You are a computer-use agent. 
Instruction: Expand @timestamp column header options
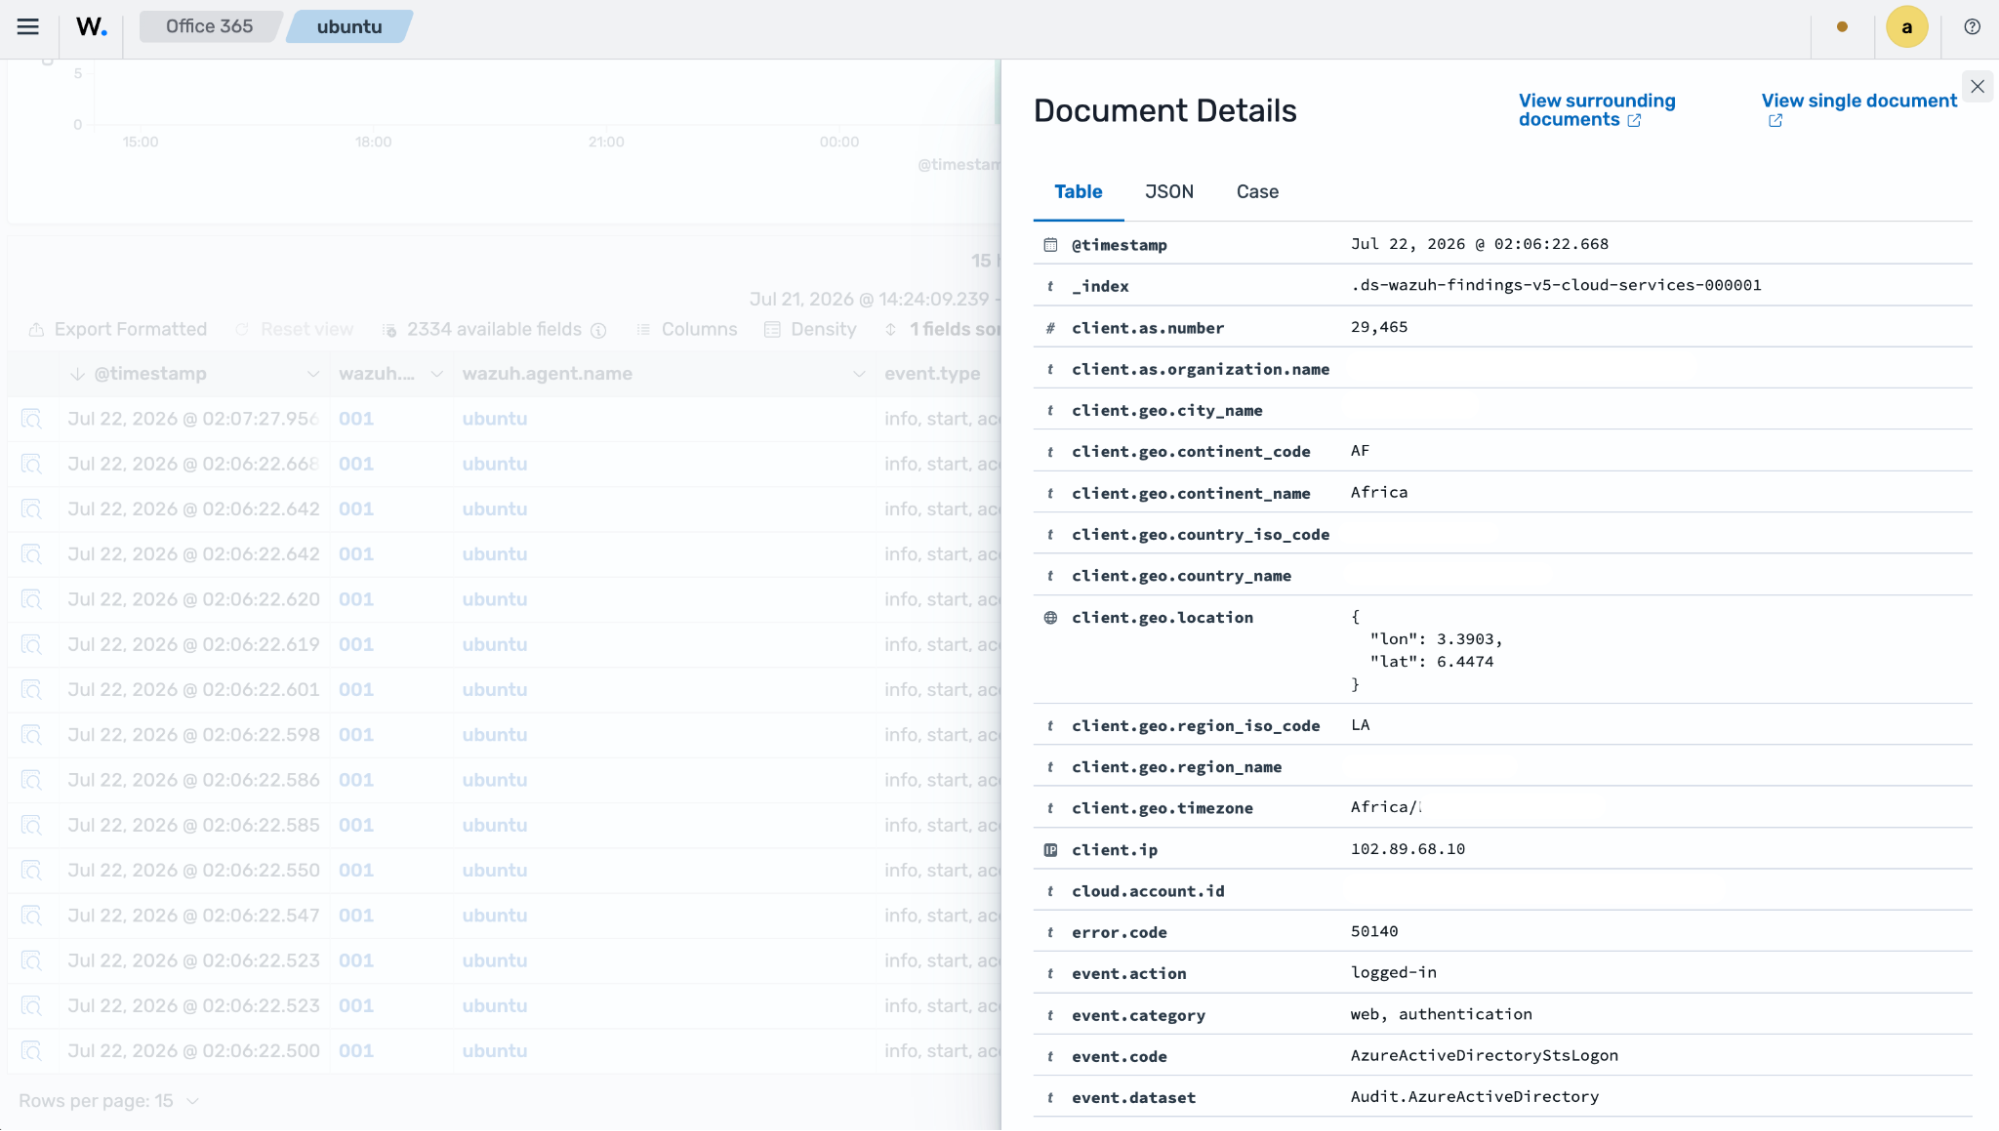[313, 374]
